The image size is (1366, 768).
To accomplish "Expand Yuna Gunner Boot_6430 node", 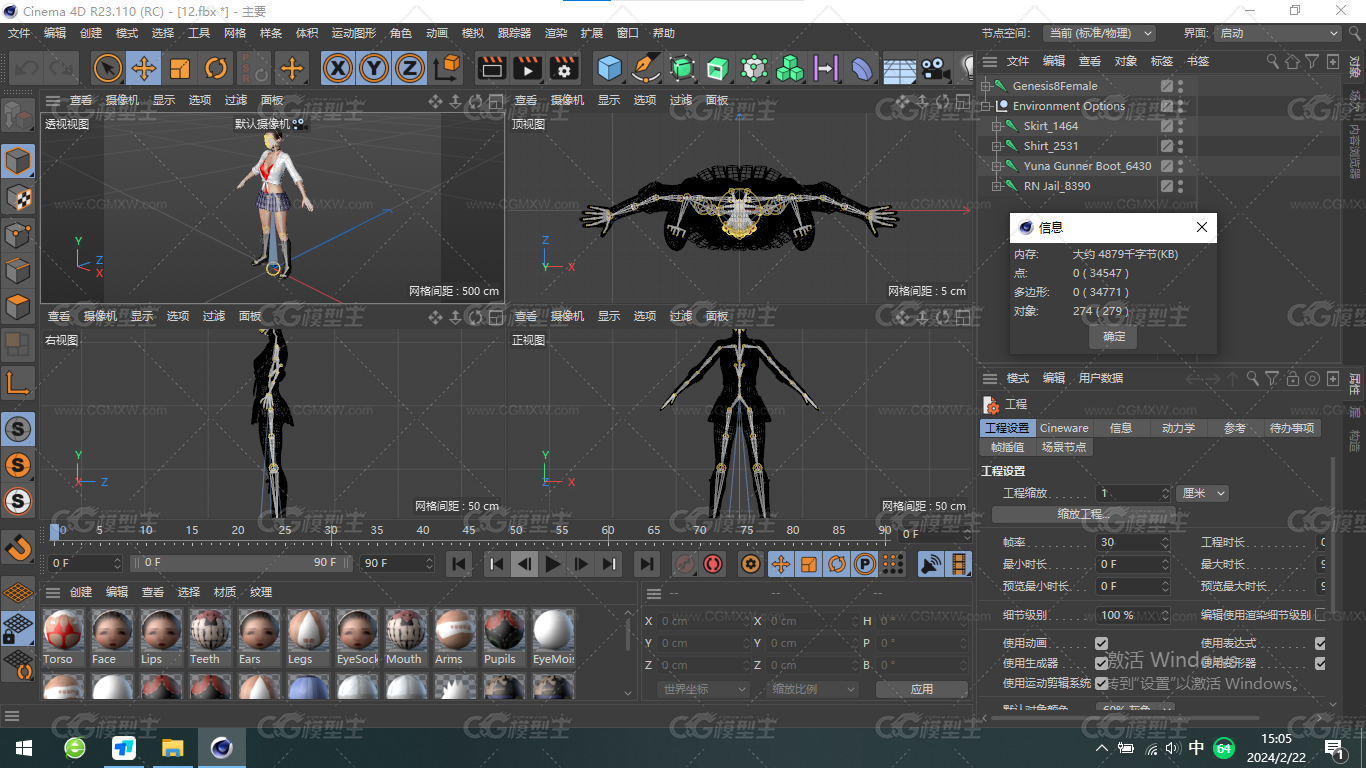I will [996, 166].
